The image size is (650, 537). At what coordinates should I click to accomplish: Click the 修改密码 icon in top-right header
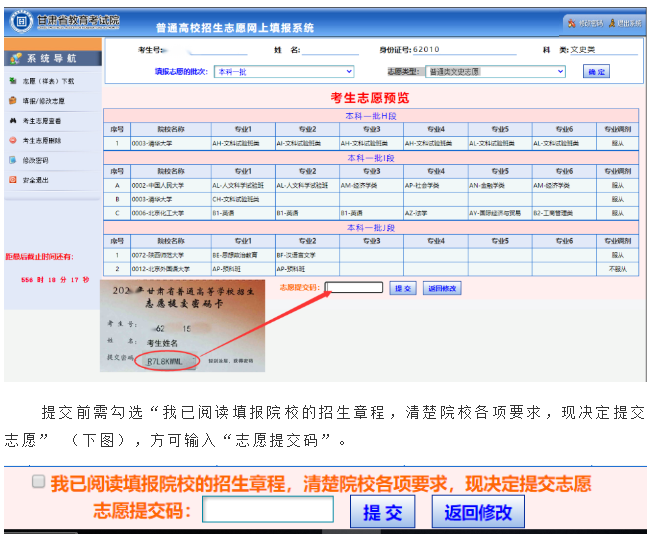571,22
